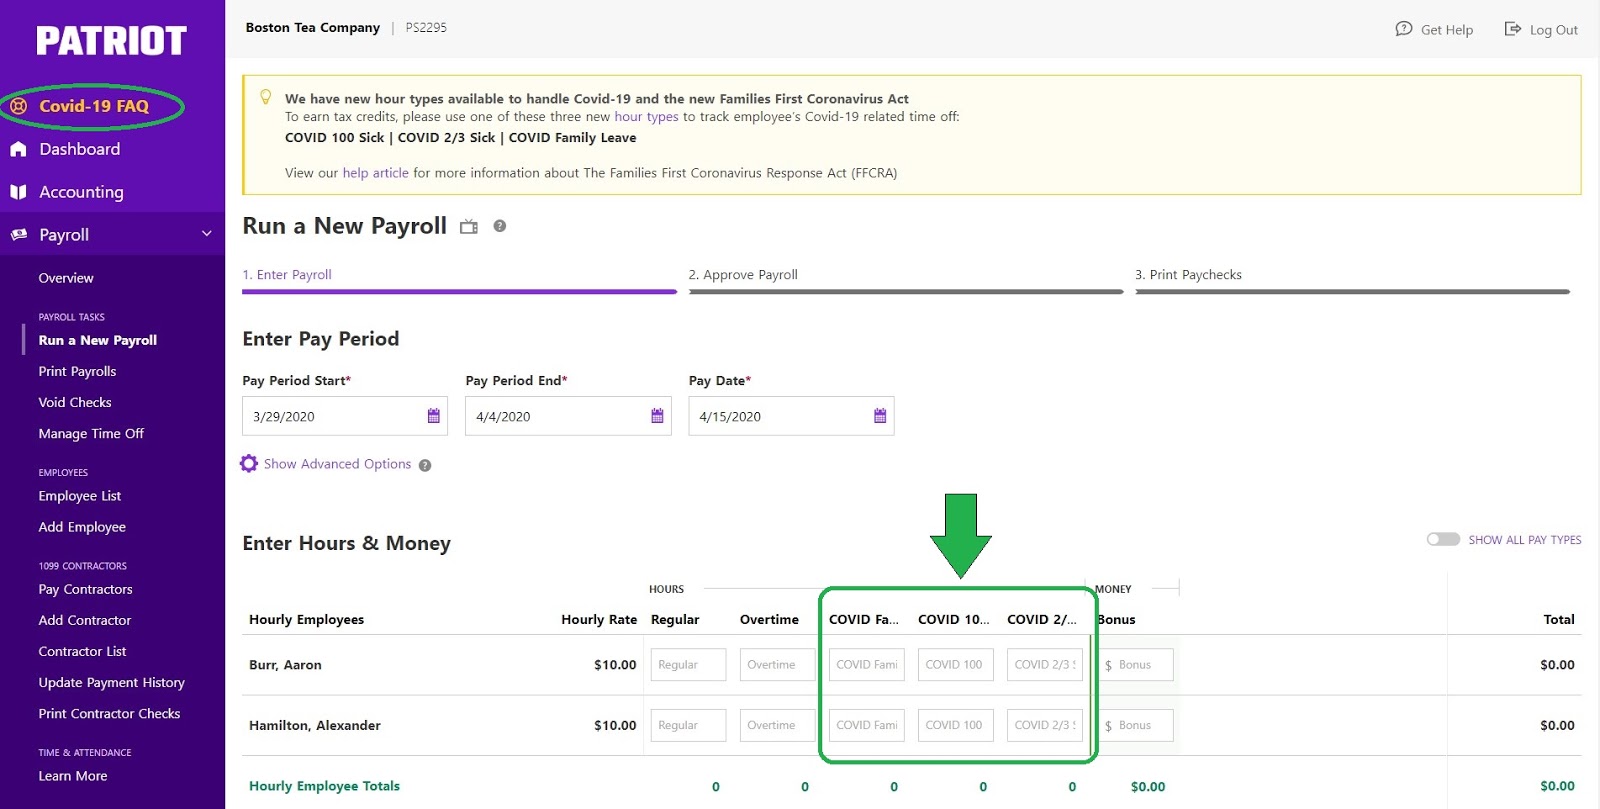1600x809 pixels.
Task: Click Regular hours field for Hamilton, Alexander
Action: [688, 725]
